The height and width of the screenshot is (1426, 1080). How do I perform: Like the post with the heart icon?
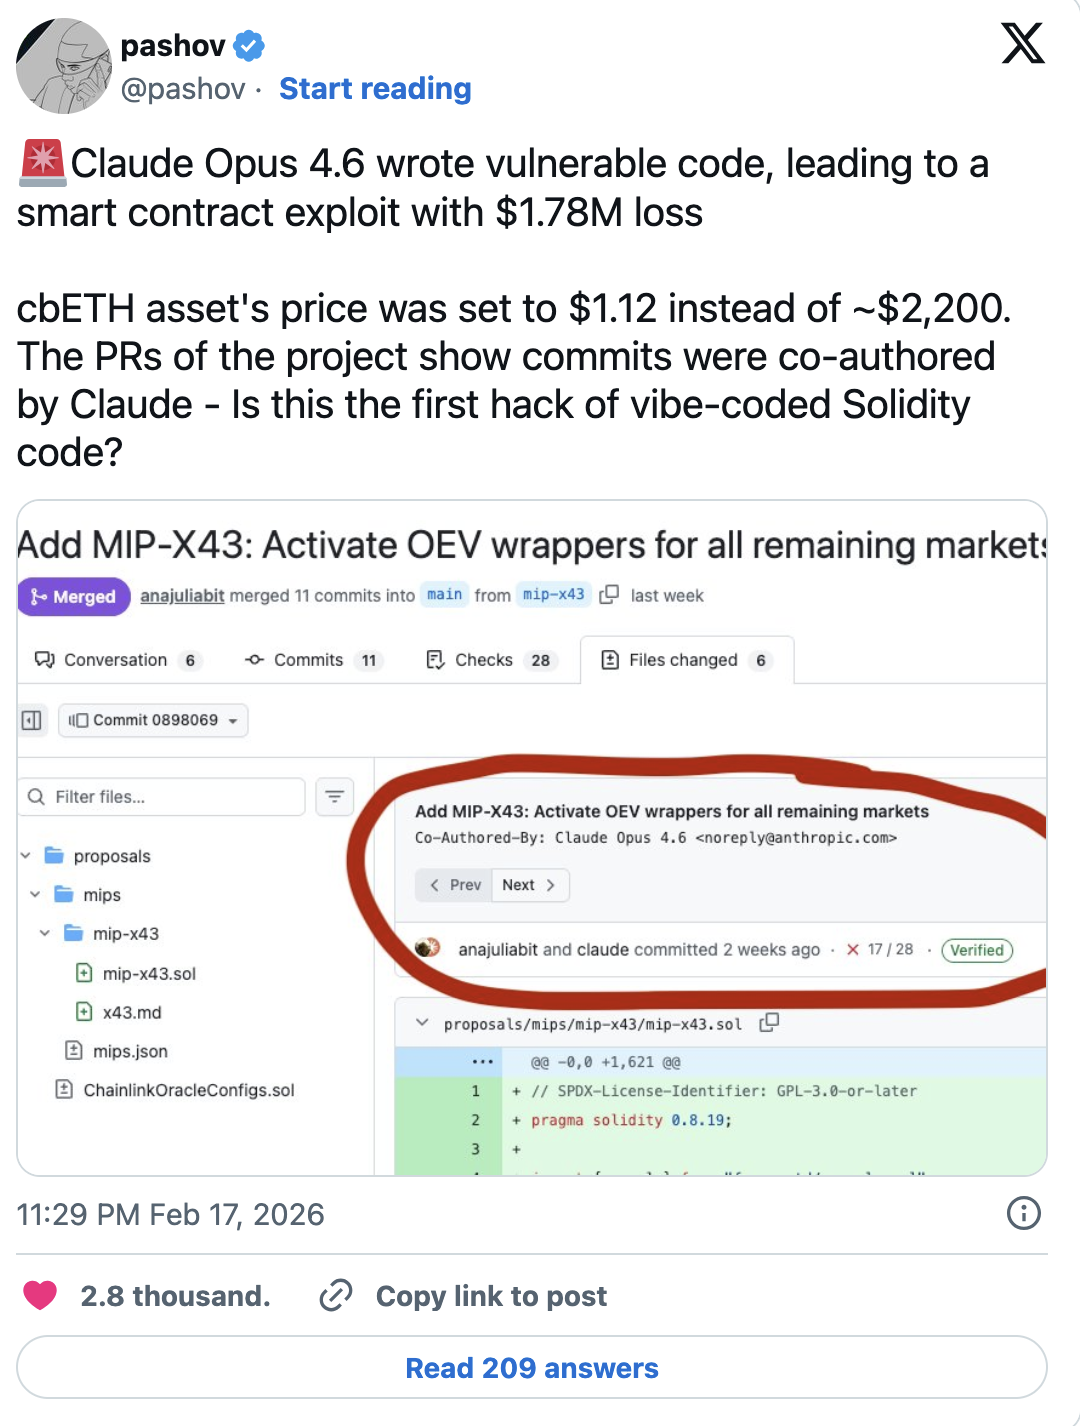point(41,1295)
